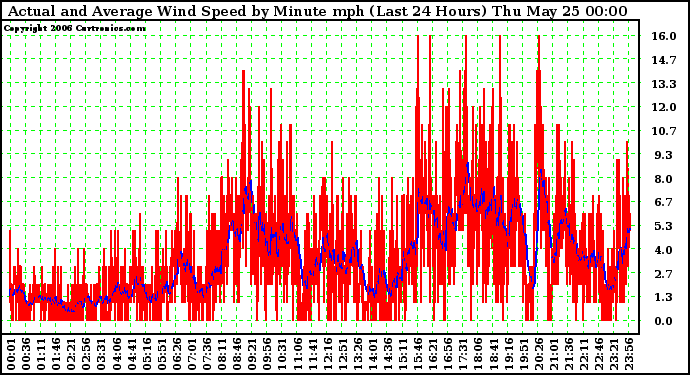The width and height of the screenshot is (690, 375).
Task: Select the 6.7 y-axis label
Action: coord(664,202)
